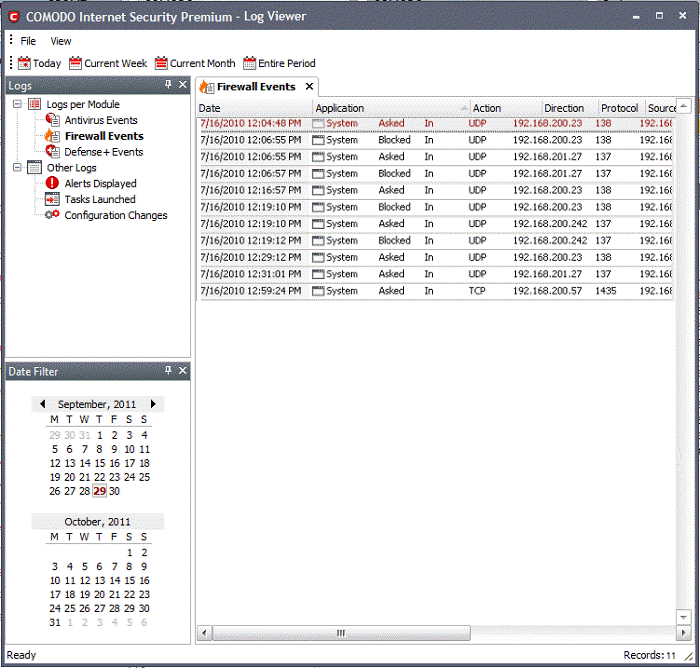Pin the Logs panel
The image size is (700, 668).
pos(168,84)
